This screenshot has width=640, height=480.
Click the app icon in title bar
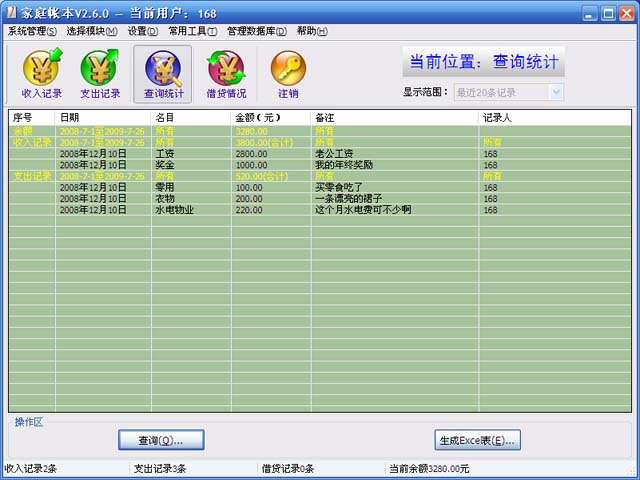point(11,13)
